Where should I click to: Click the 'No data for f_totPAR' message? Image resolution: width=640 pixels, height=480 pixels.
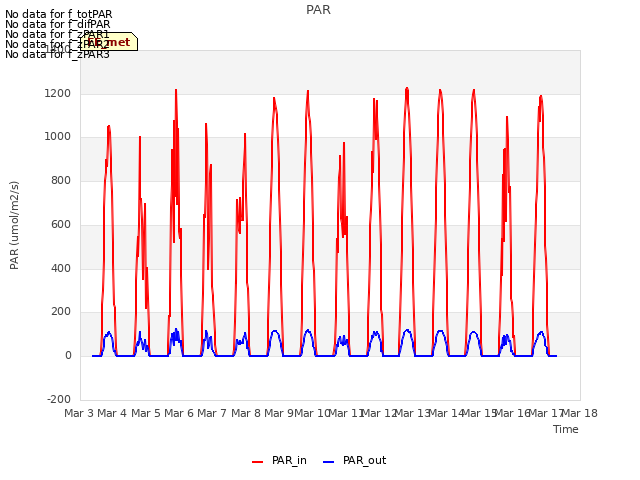coord(59,15)
